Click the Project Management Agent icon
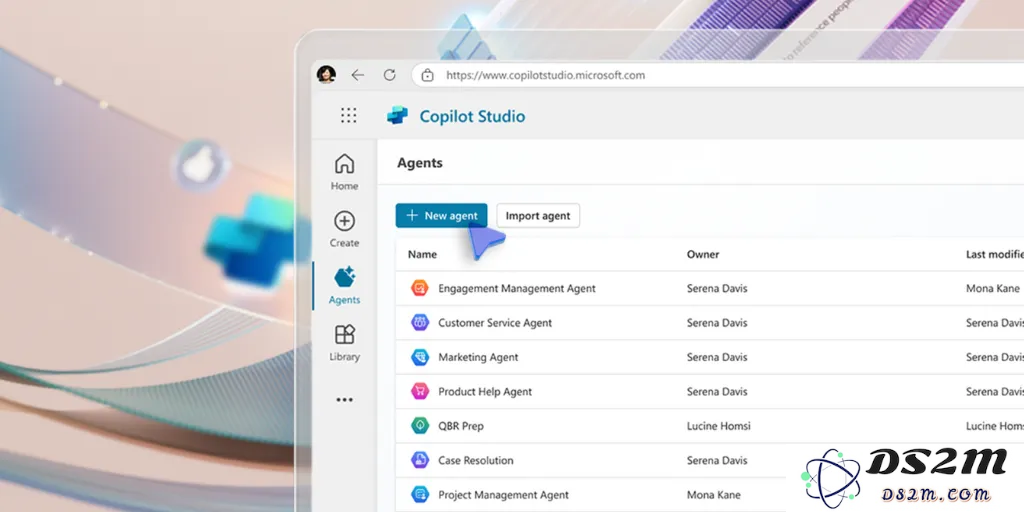The image size is (1024, 512). pos(419,494)
